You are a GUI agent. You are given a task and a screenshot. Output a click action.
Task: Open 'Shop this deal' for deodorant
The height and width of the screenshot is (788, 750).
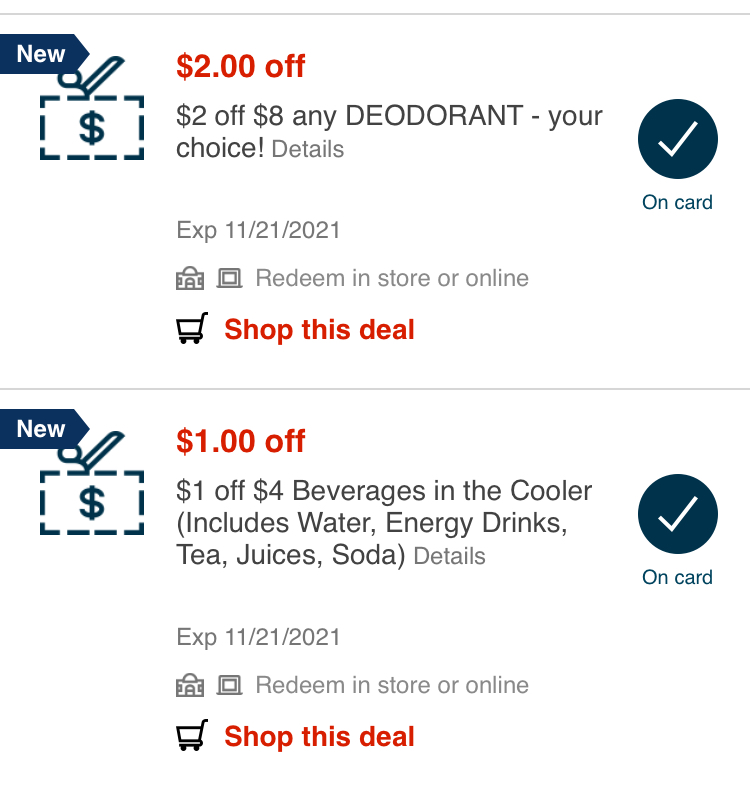[319, 330]
